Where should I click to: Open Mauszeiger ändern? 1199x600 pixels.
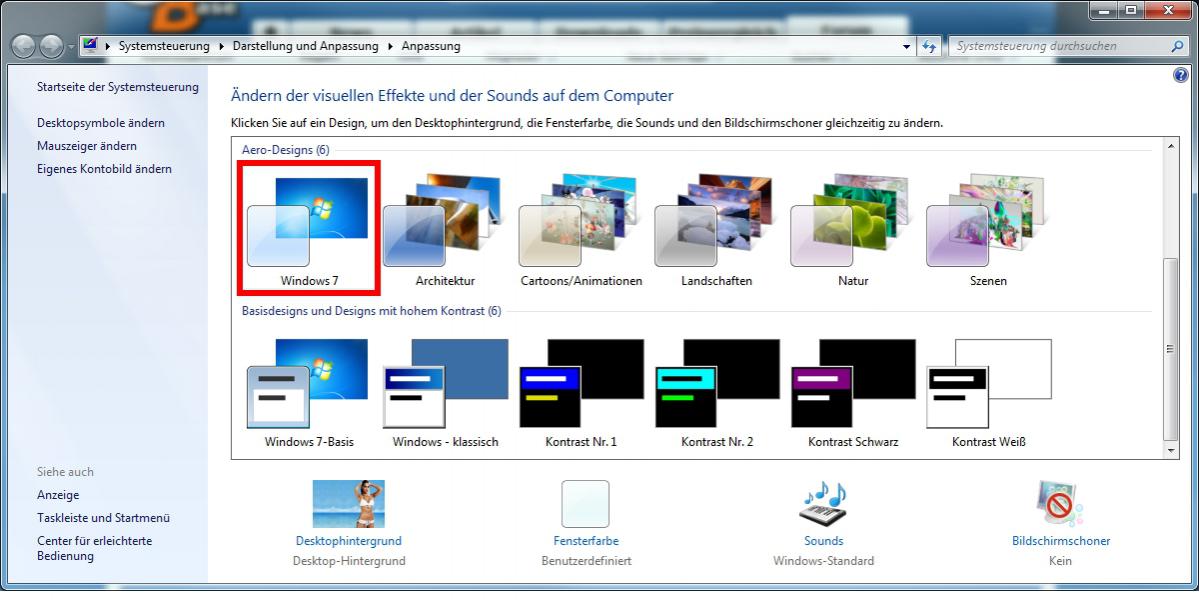point(87,145)
